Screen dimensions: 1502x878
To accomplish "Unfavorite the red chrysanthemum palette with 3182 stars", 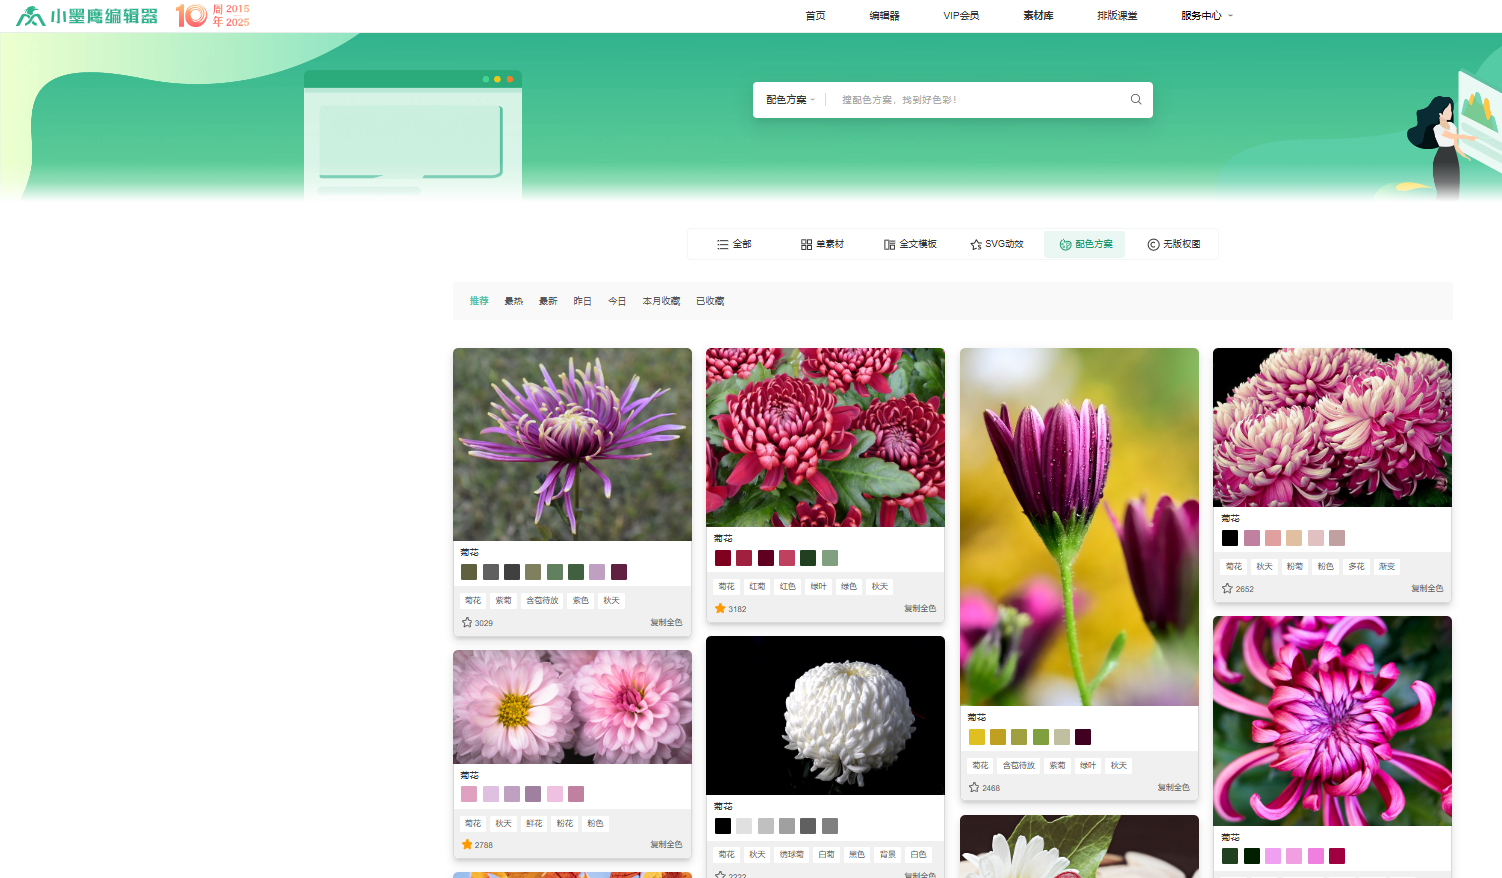I will [720, 608].
